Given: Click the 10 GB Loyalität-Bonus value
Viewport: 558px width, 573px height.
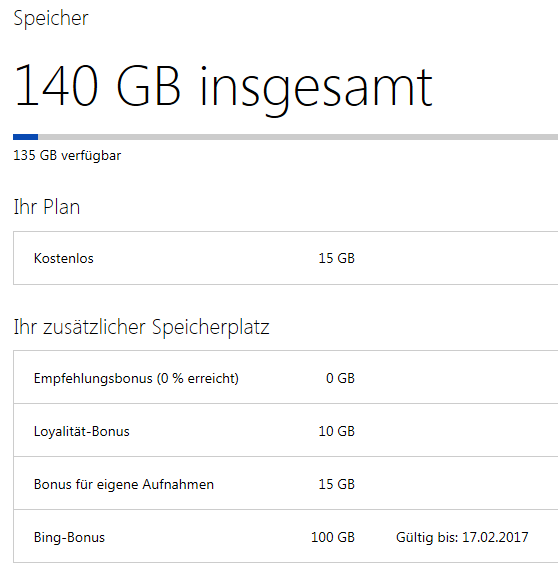Looking at the screenshot, I should (337, 431).
